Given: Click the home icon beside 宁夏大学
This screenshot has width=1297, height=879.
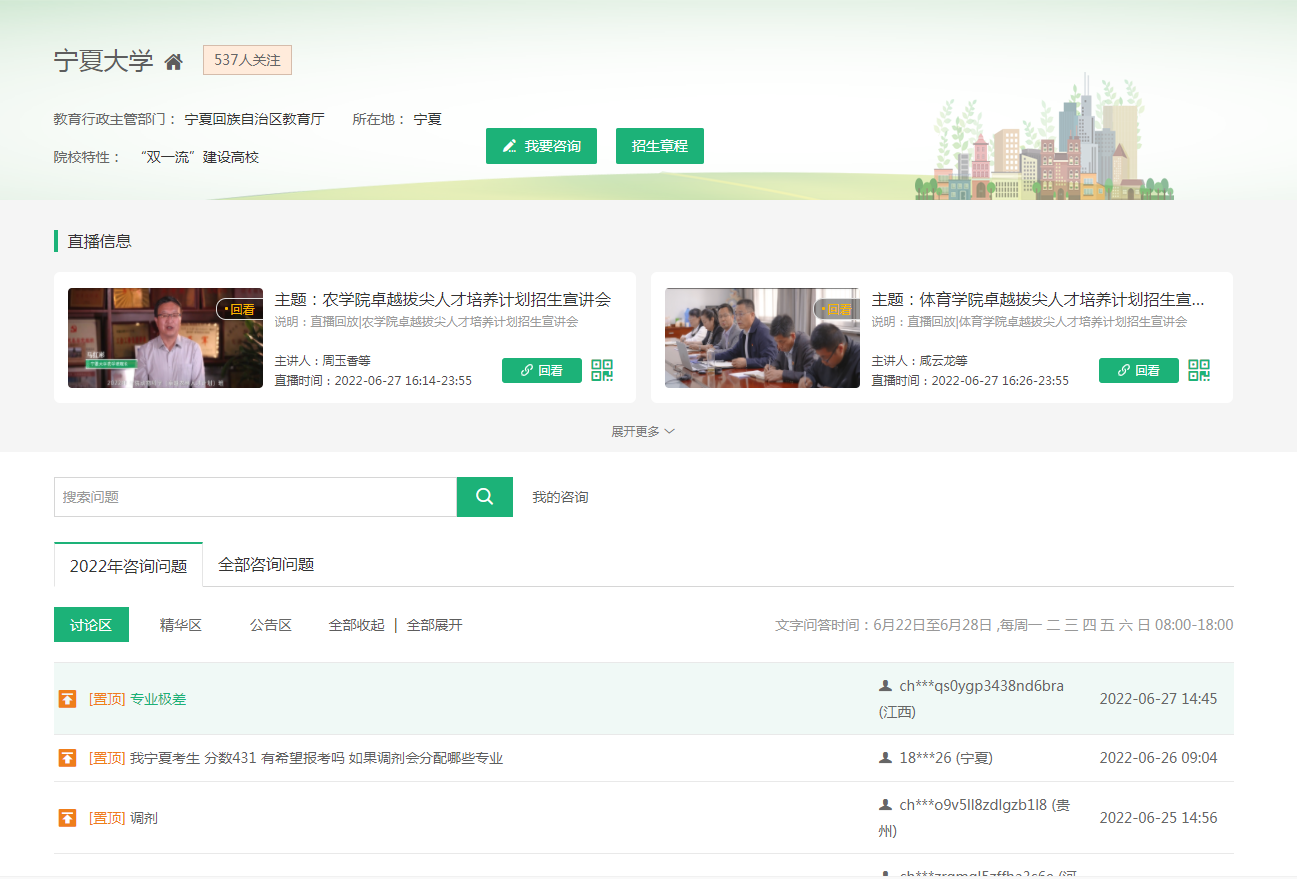Looking at the screenshot, I should coord(174,62).
